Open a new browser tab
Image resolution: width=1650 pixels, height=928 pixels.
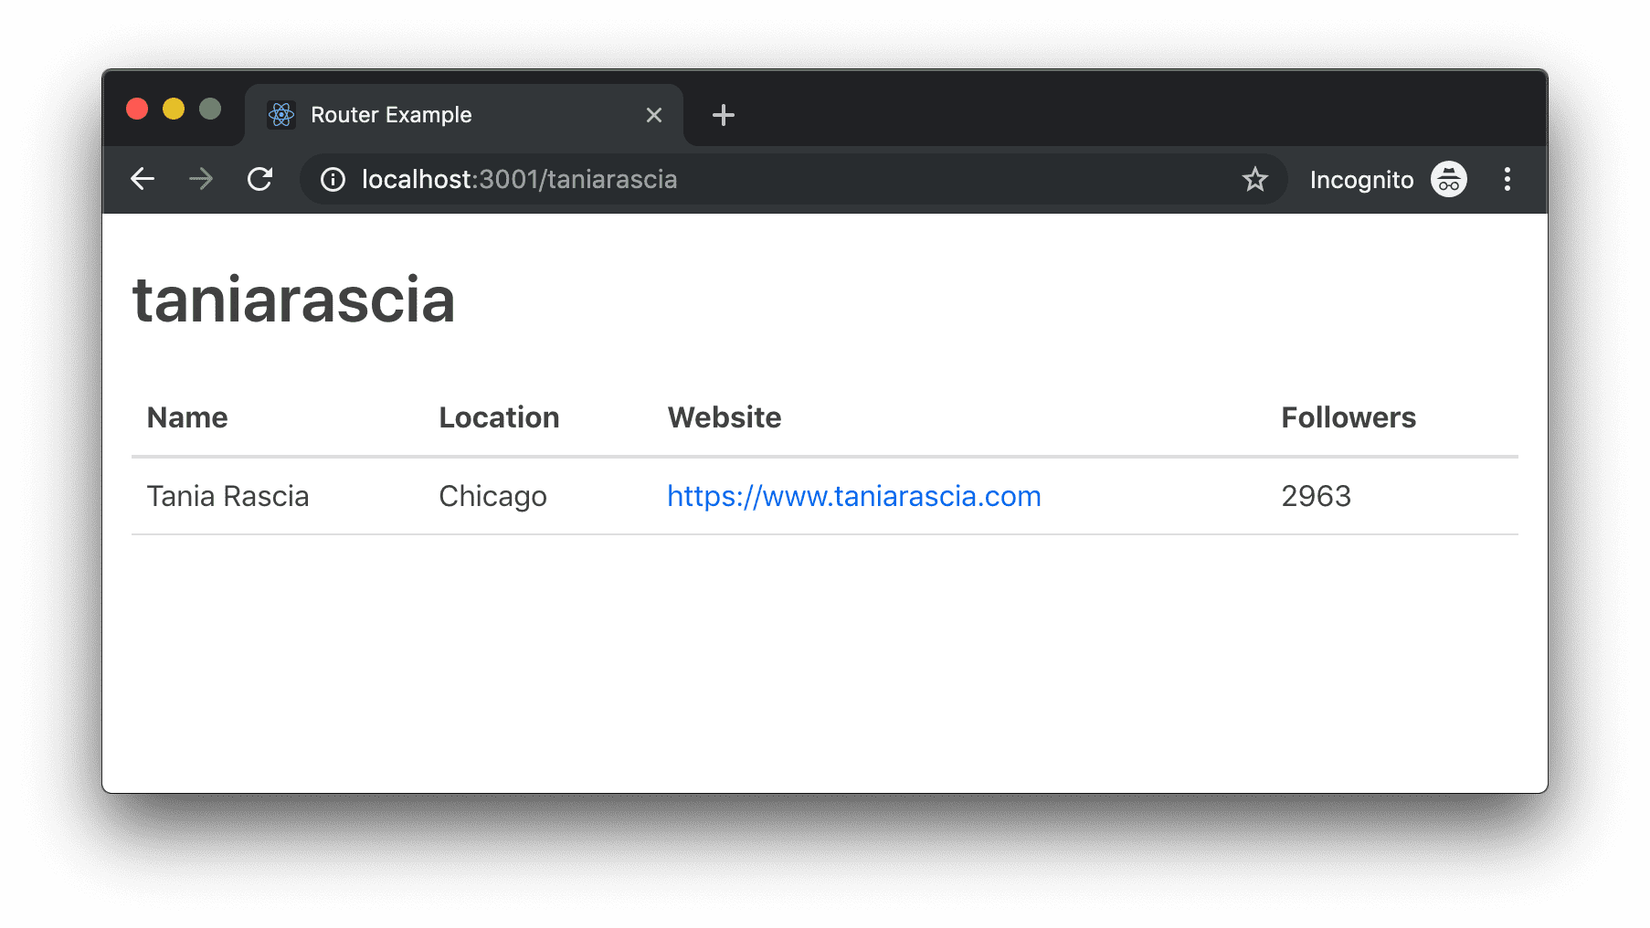tap(723, 116)
